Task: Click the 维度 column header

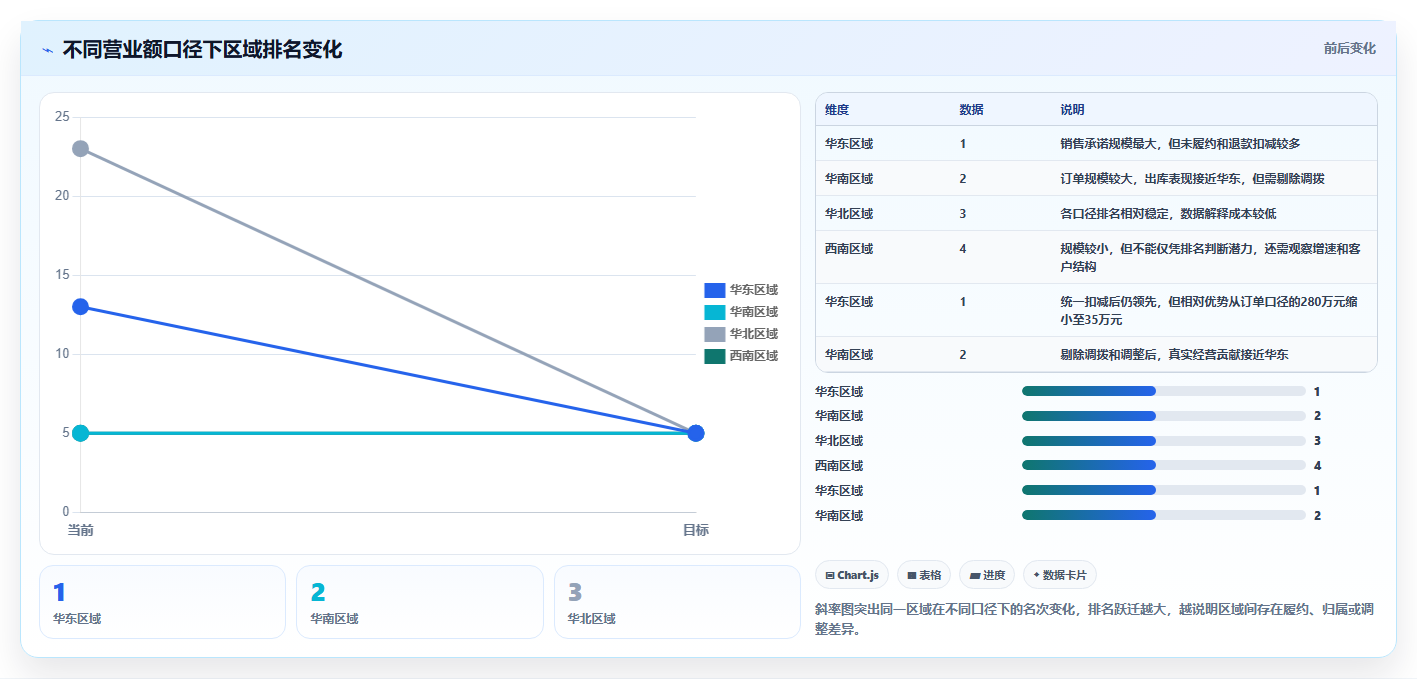Action: pyautogui.click(x=837, y=109)
